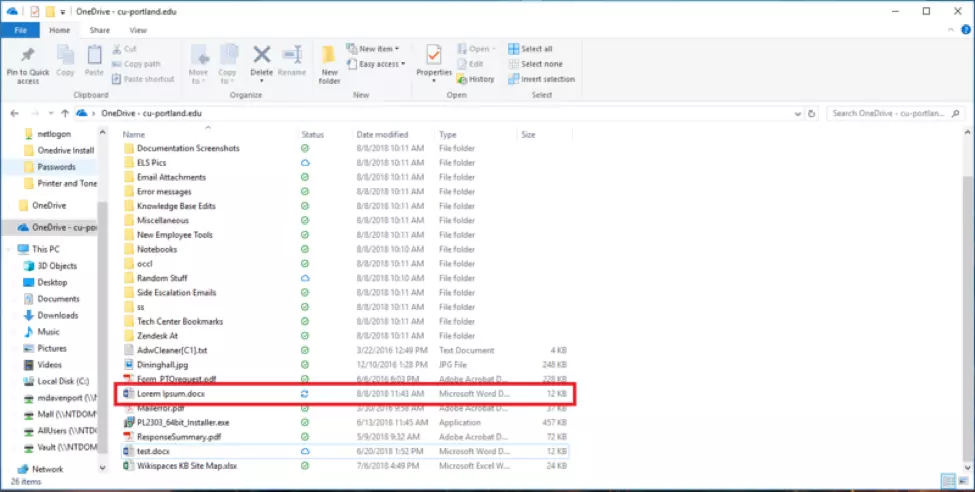Open the Help question mark icon

click(966, 29)
